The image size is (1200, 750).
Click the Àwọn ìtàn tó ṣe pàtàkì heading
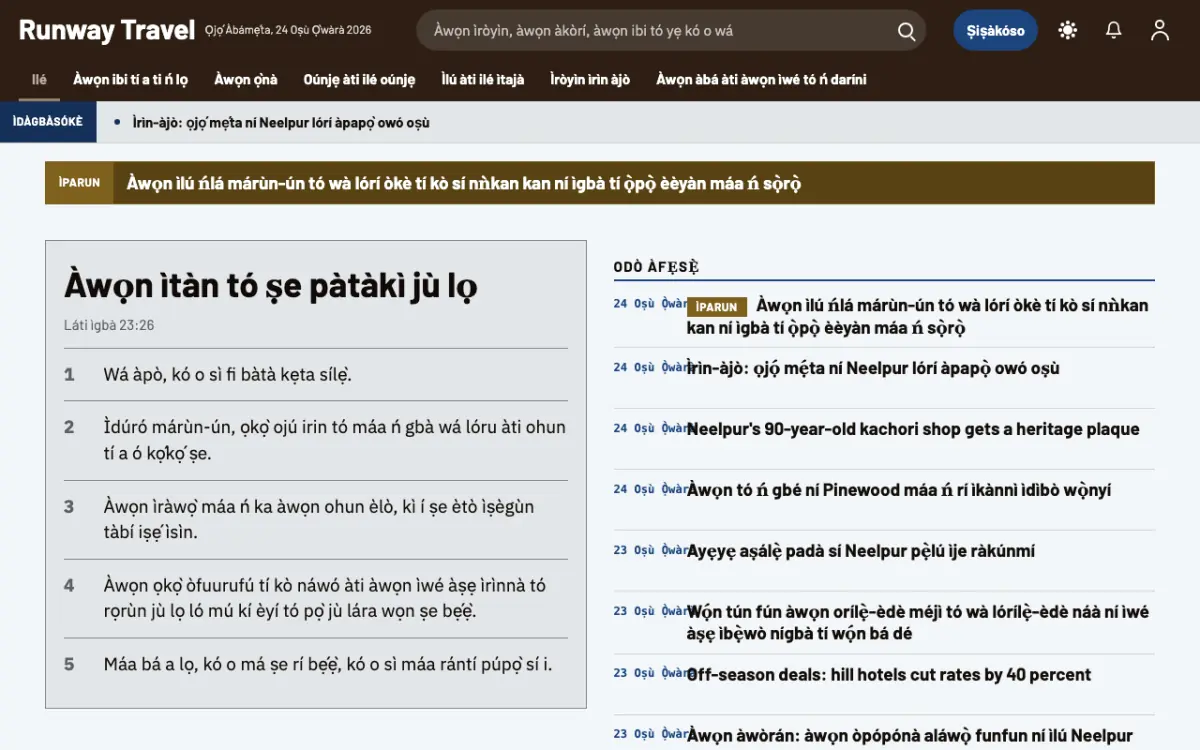point(270,285)
